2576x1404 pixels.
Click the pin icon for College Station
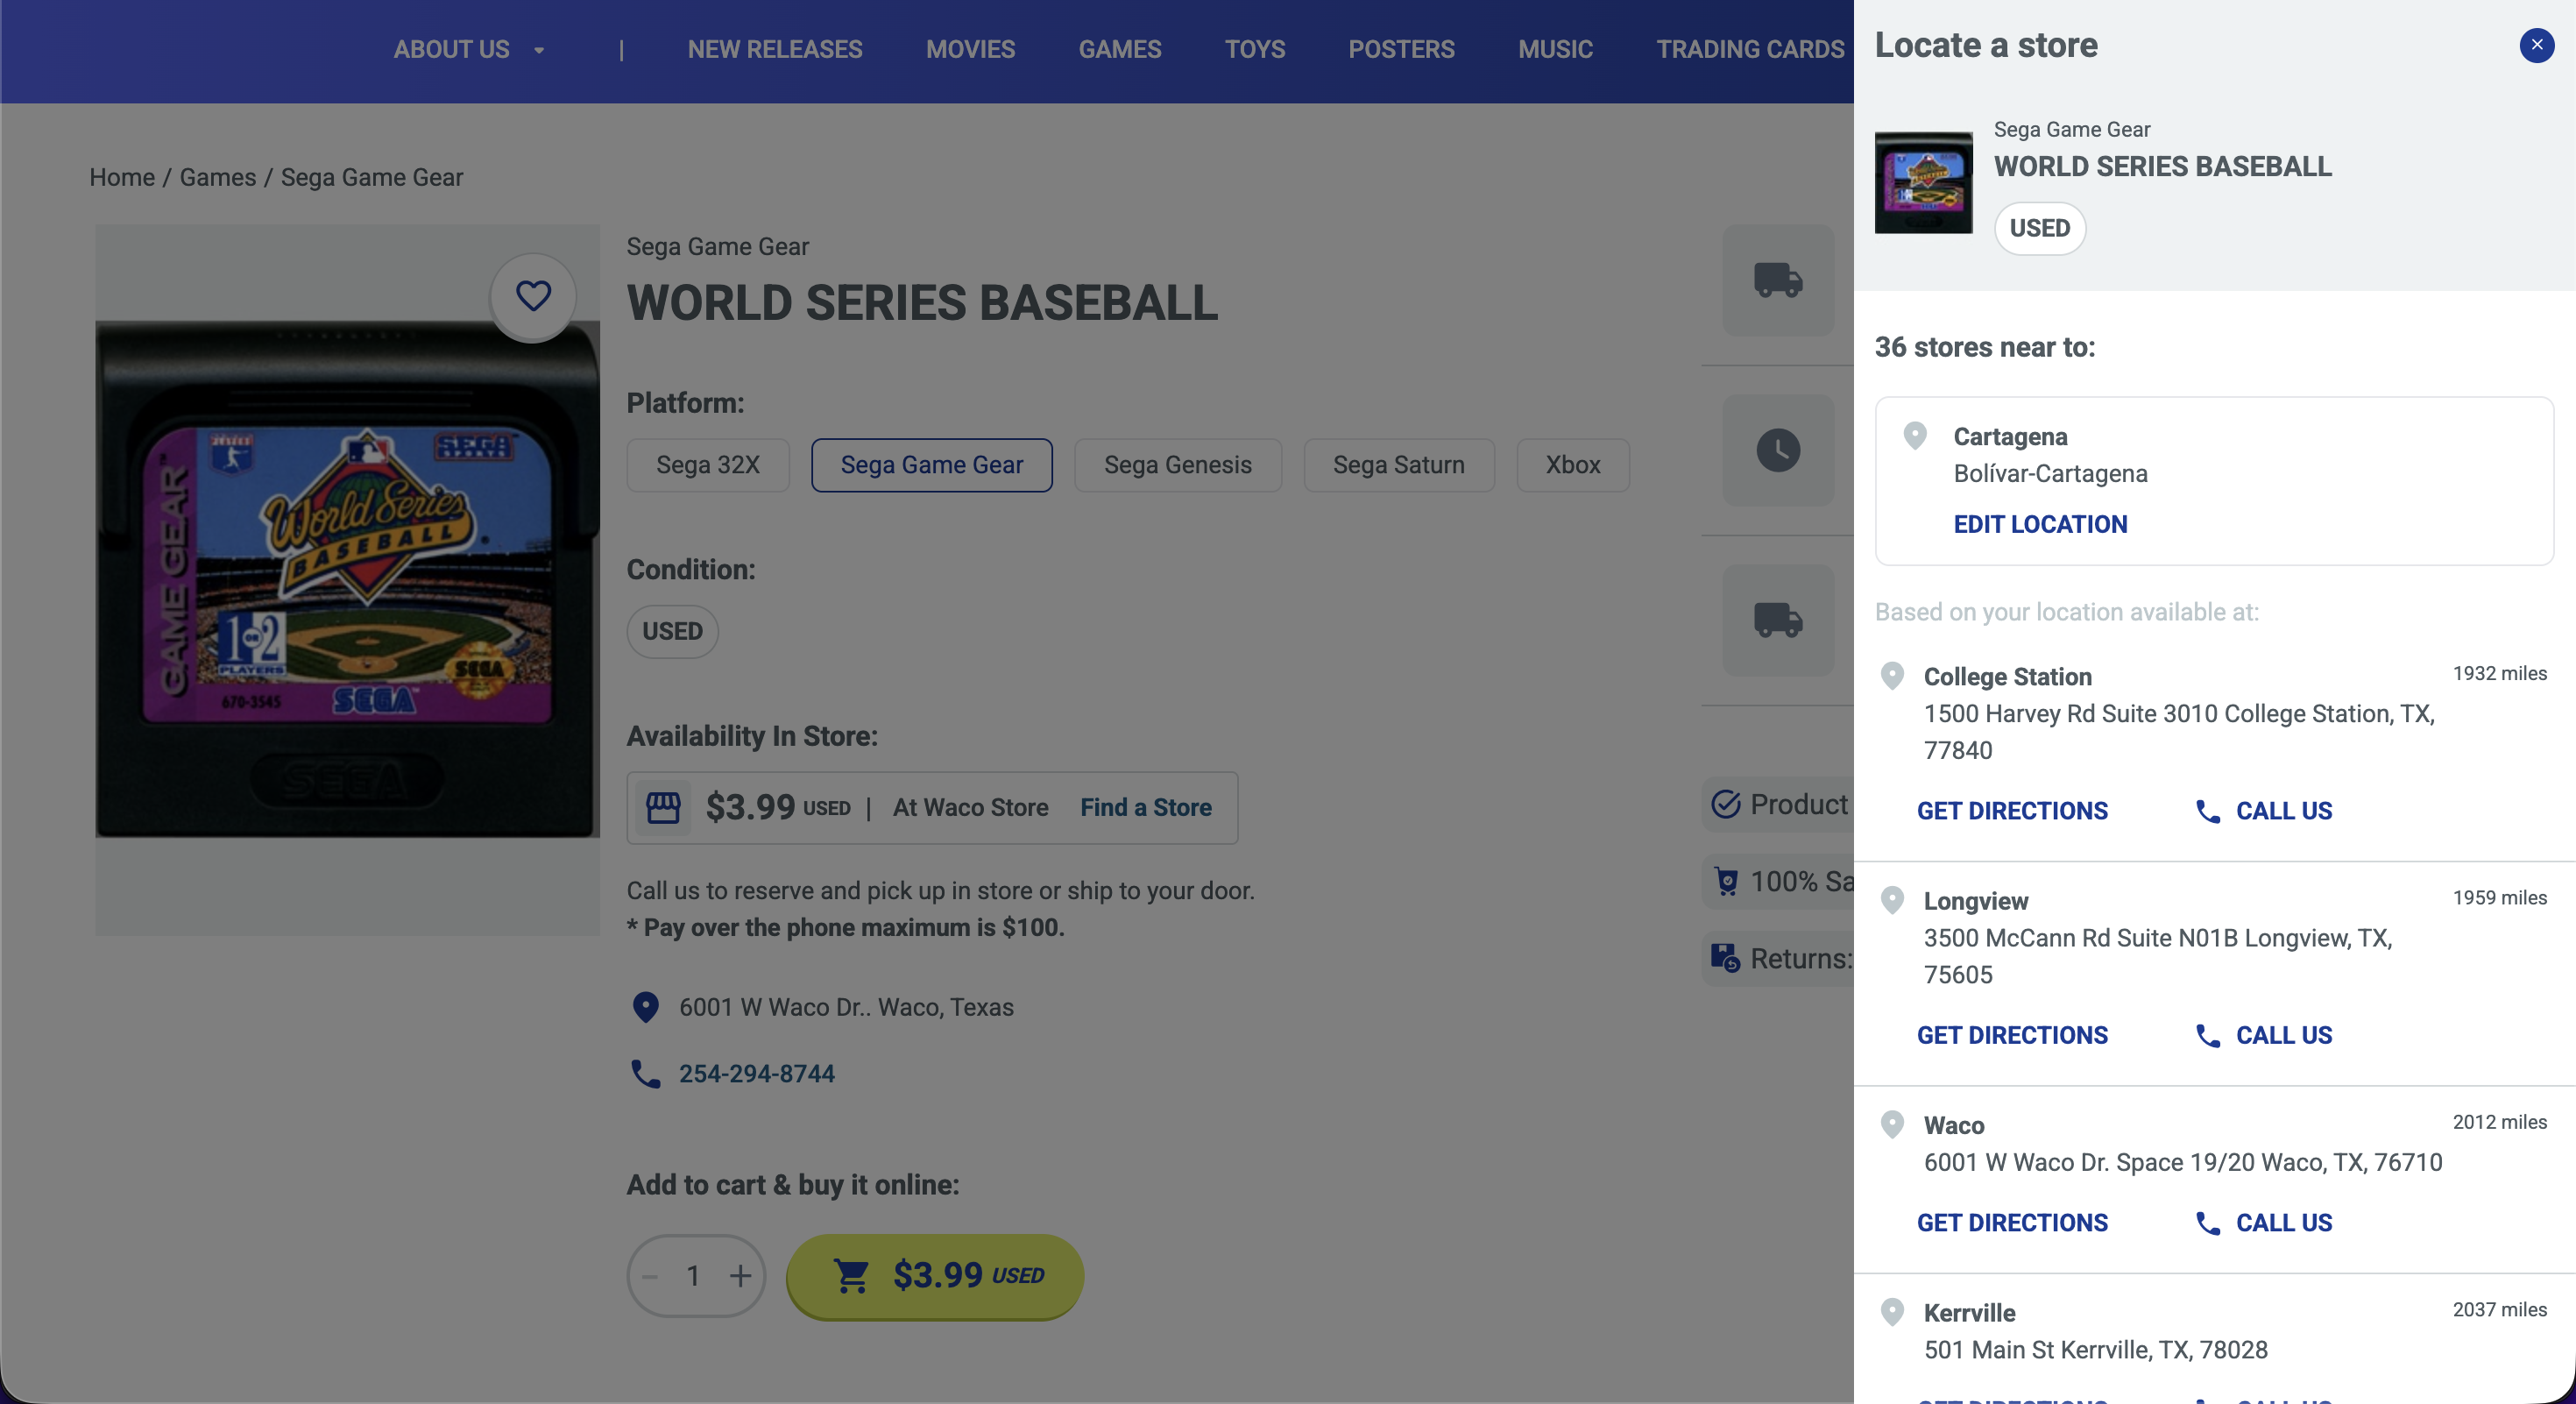(1892, 676)
